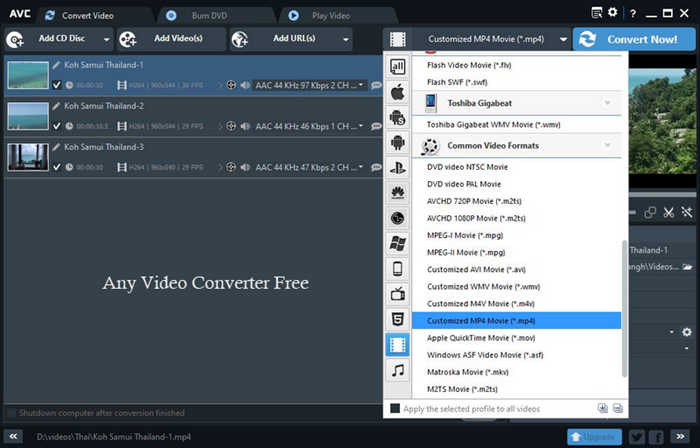Choose Matroska Movie (*.mkv) format

(x=469, y=372)
